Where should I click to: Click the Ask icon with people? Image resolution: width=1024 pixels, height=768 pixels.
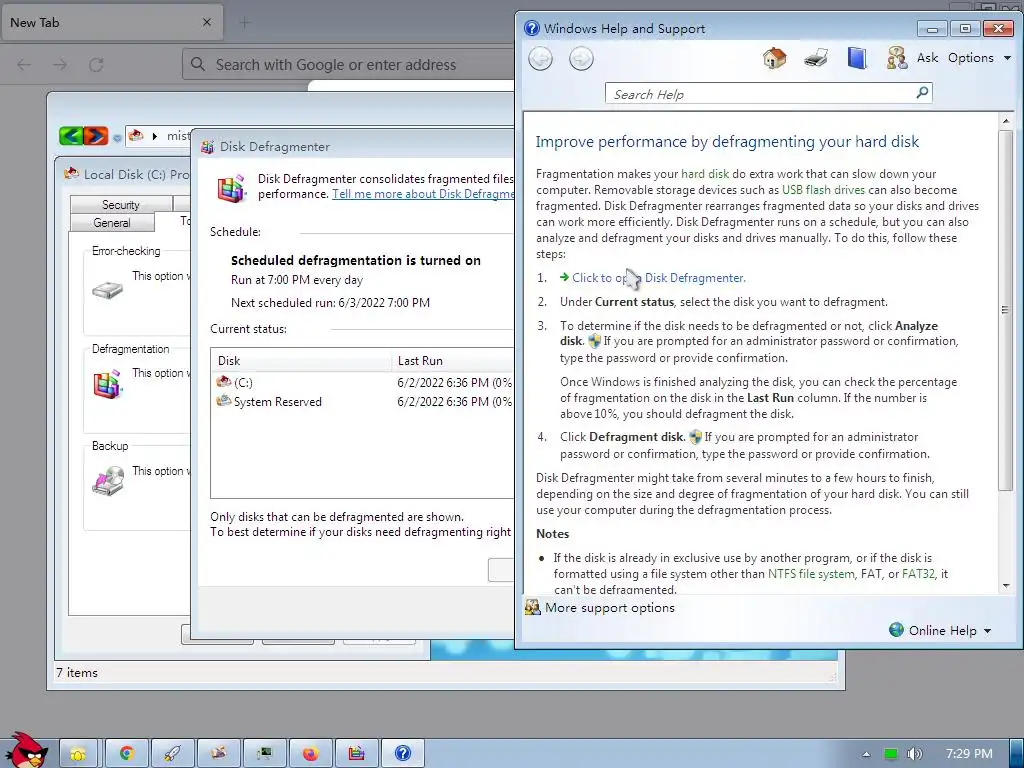coord(897,58)
